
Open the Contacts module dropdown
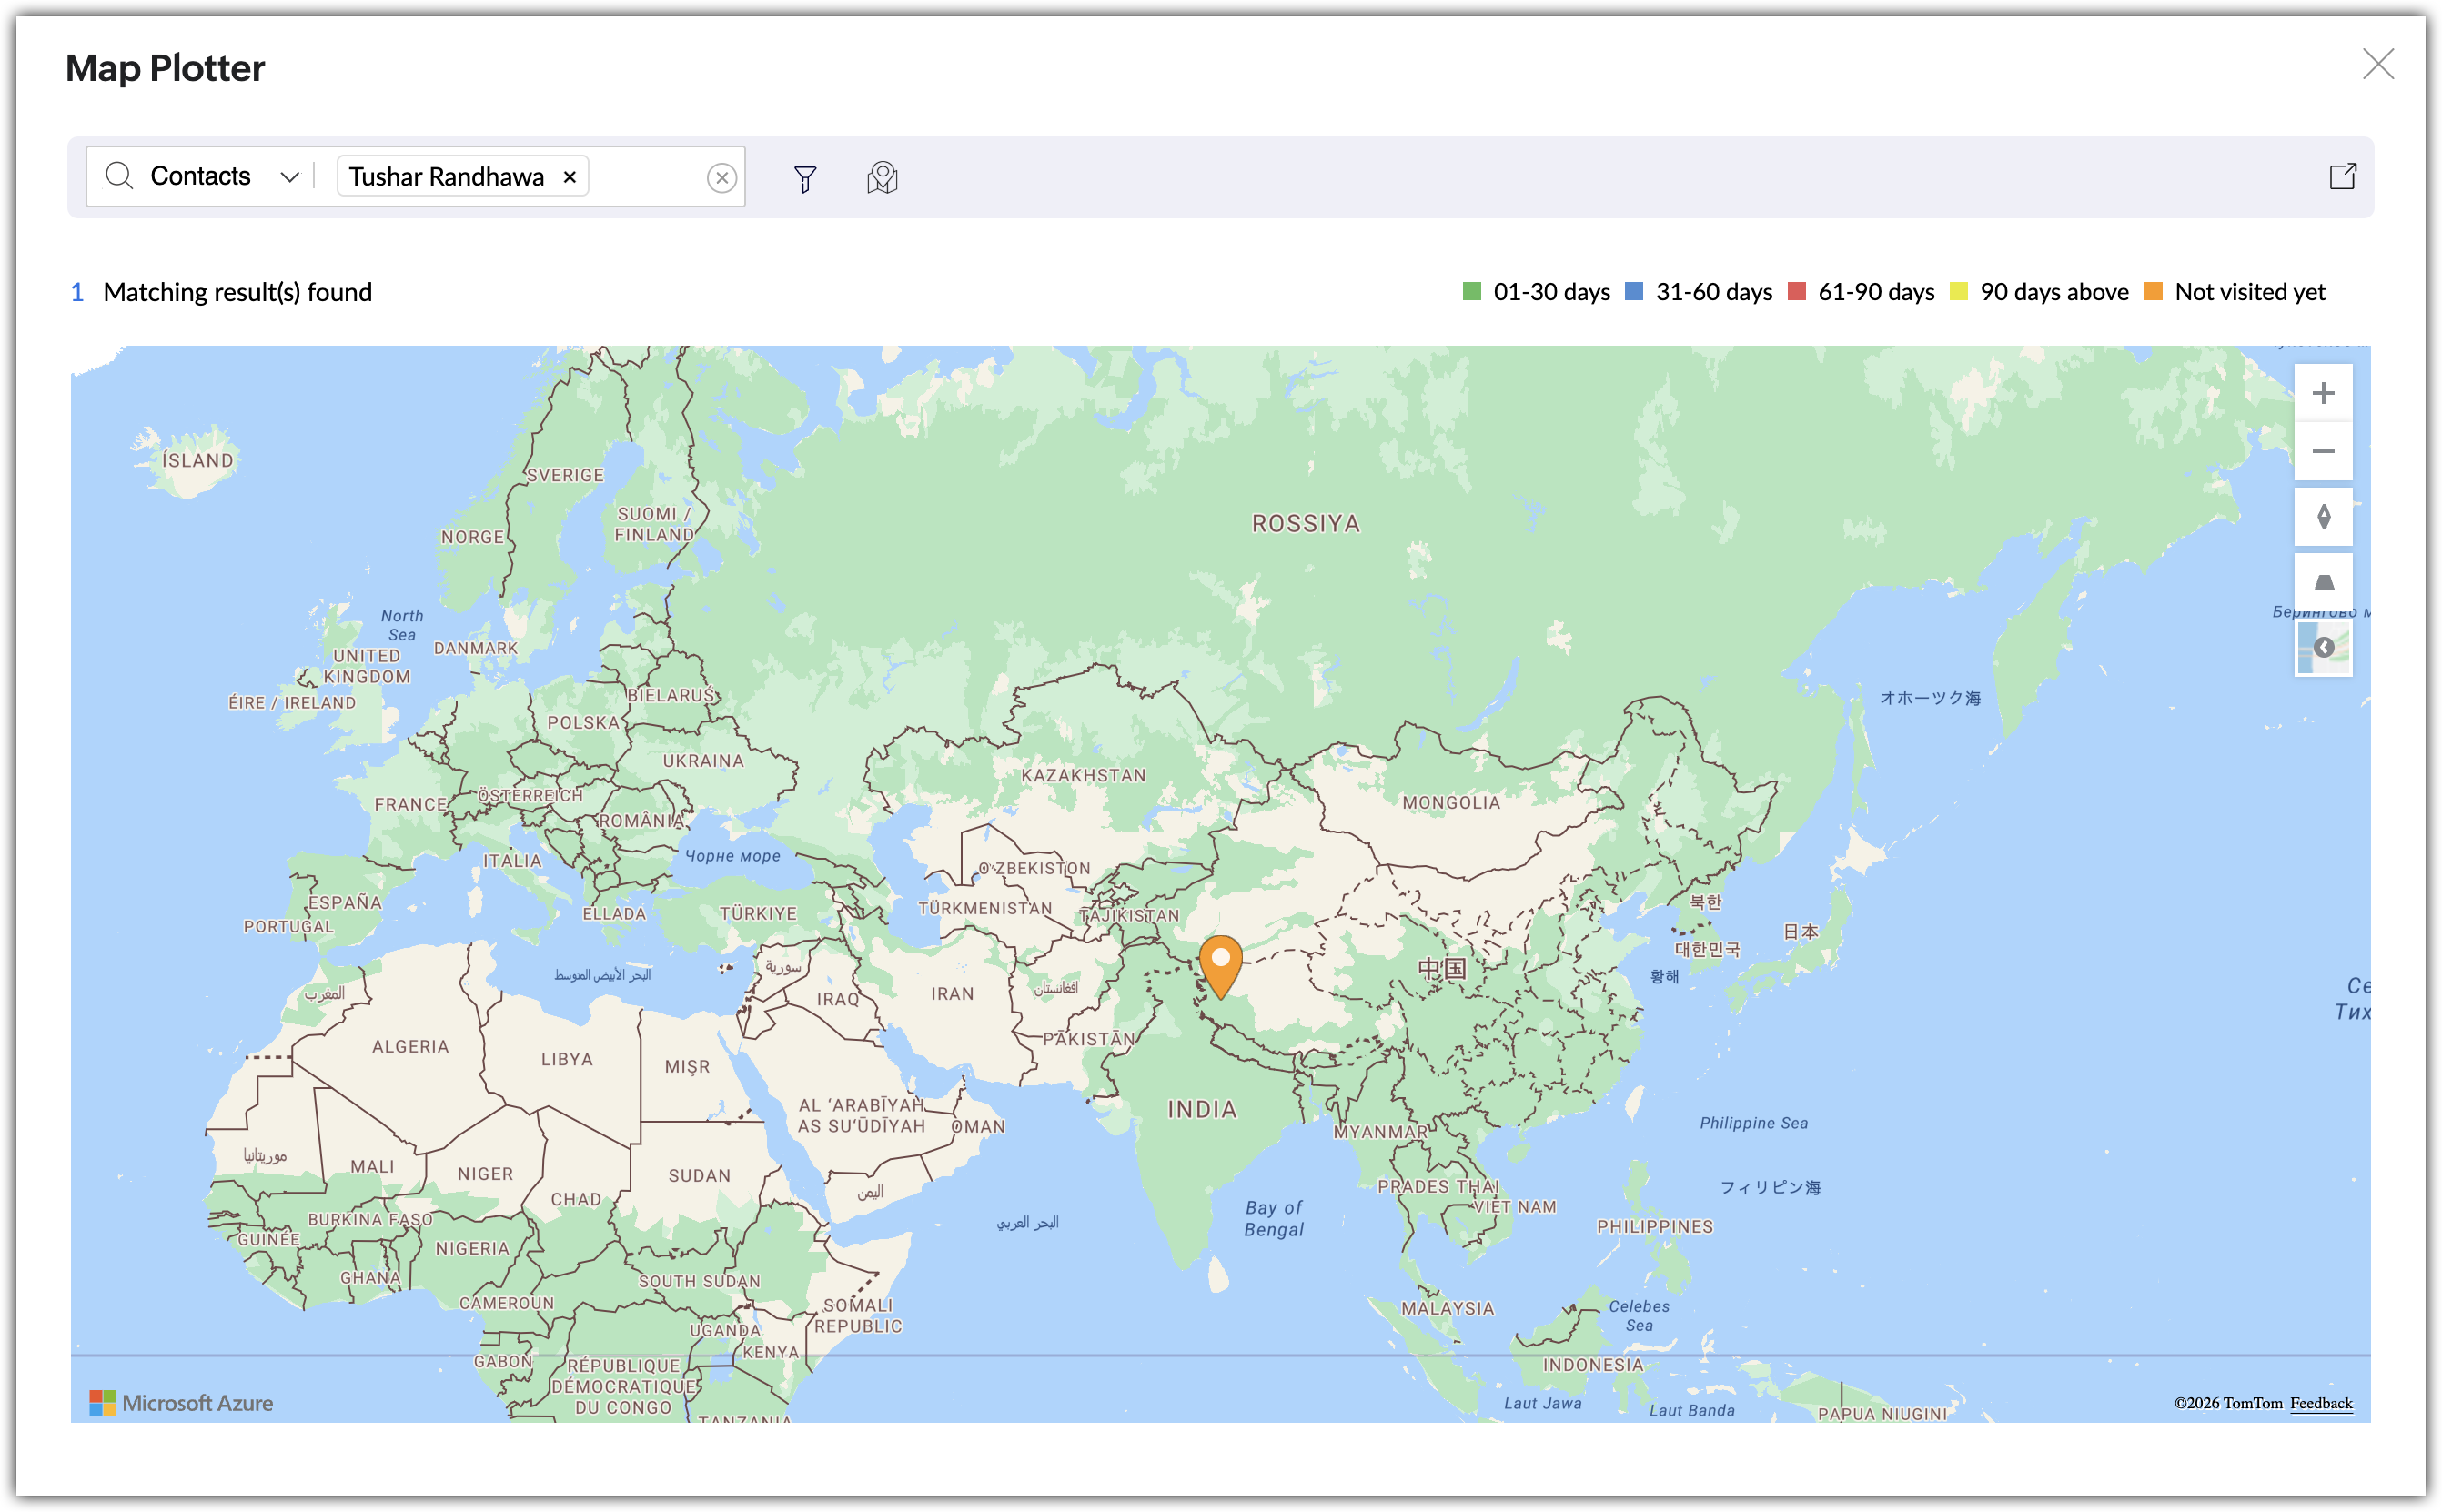pyautogui.click(x=289, y=177)
